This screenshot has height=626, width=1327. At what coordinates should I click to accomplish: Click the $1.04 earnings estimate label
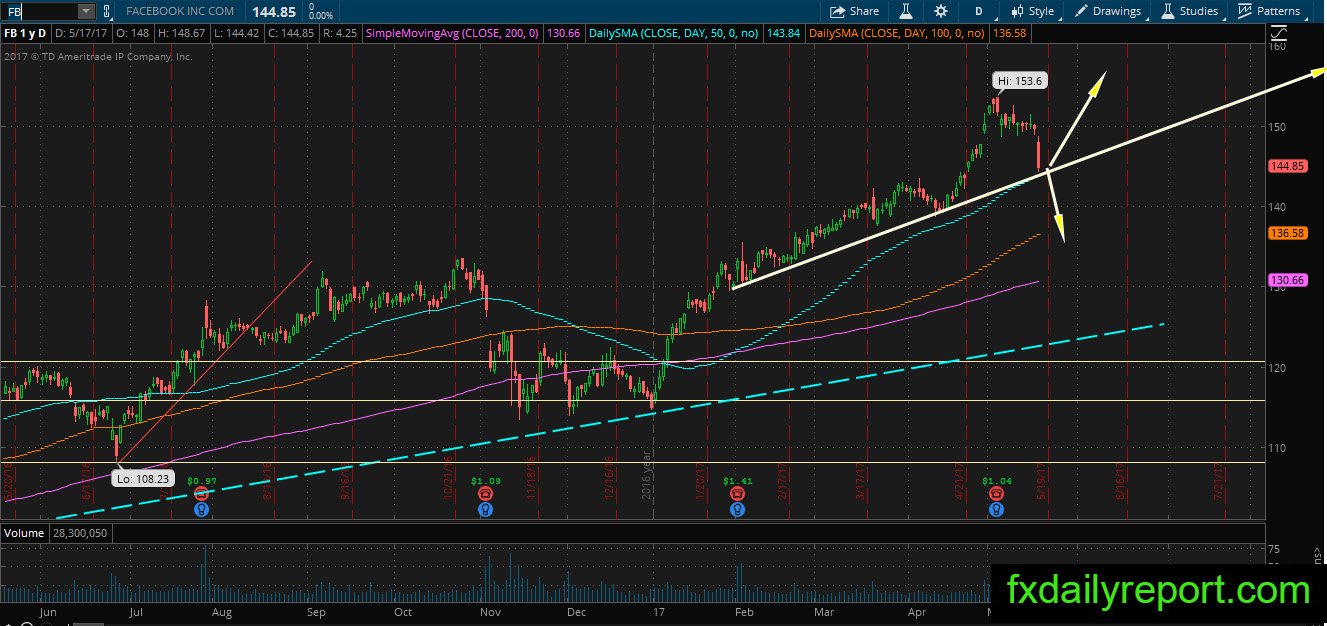point(996,481)
